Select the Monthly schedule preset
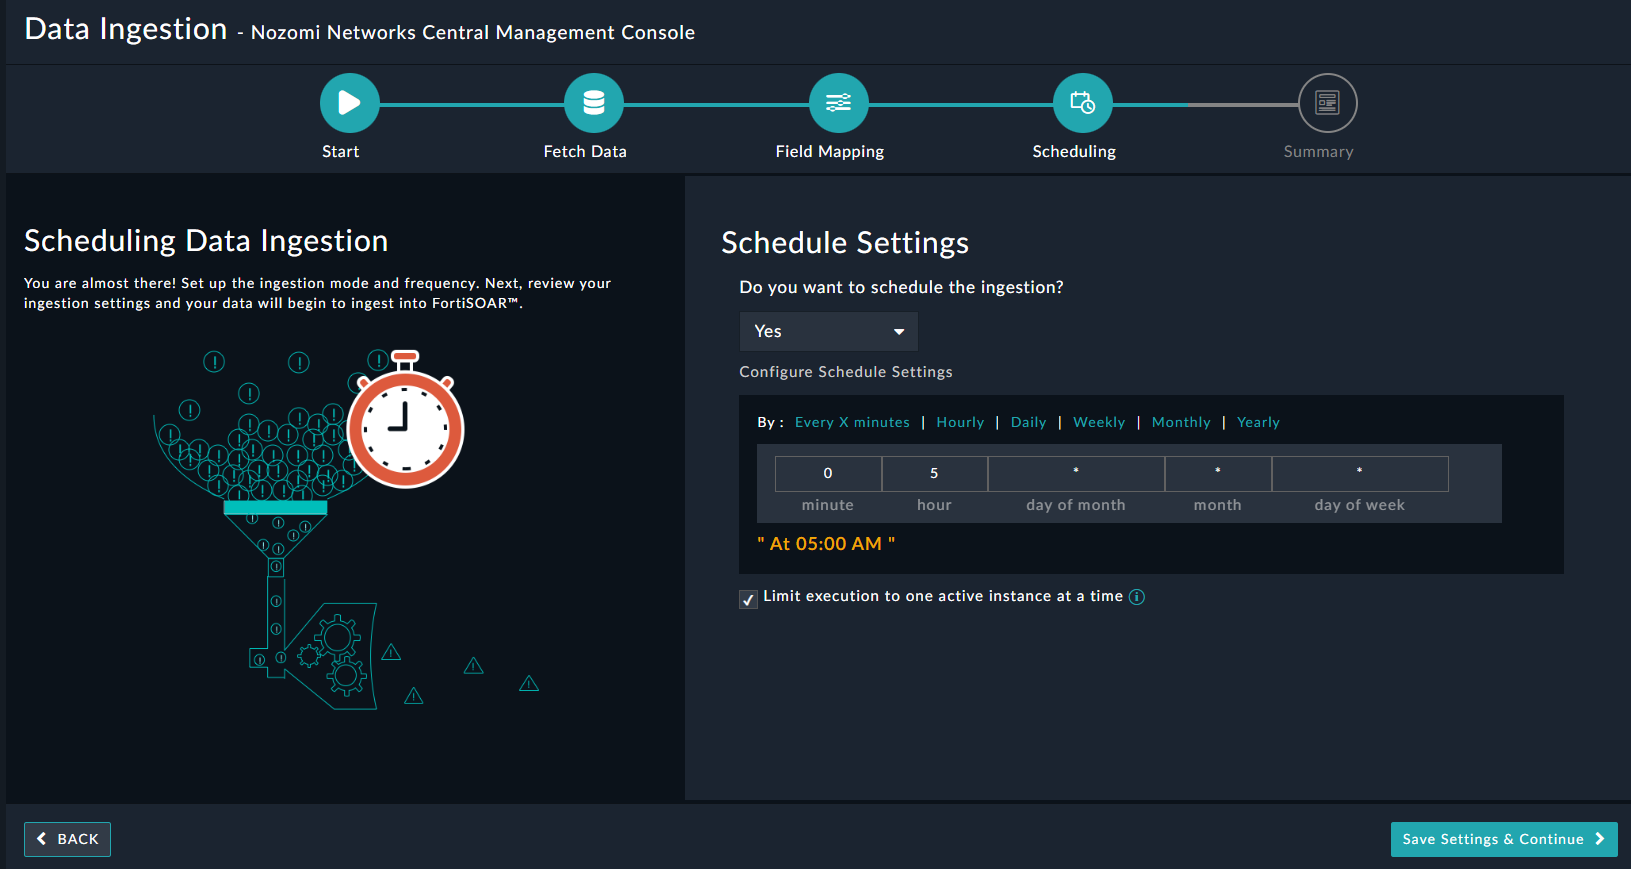This screenshot has height=869, width=1631. [x=1181, y=422]
